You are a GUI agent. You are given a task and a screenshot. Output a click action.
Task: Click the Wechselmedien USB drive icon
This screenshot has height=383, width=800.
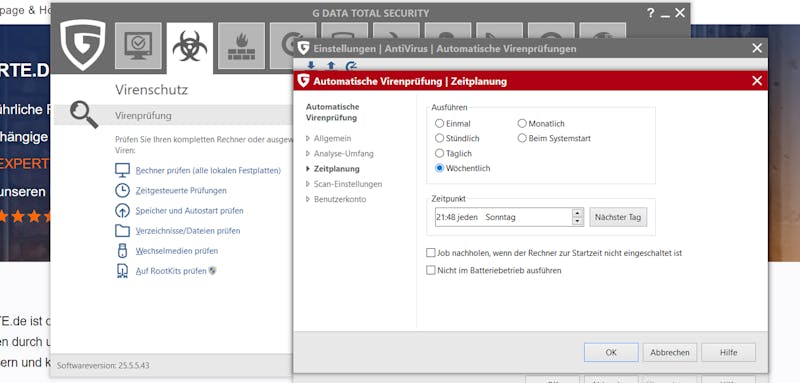click(122, 251)
